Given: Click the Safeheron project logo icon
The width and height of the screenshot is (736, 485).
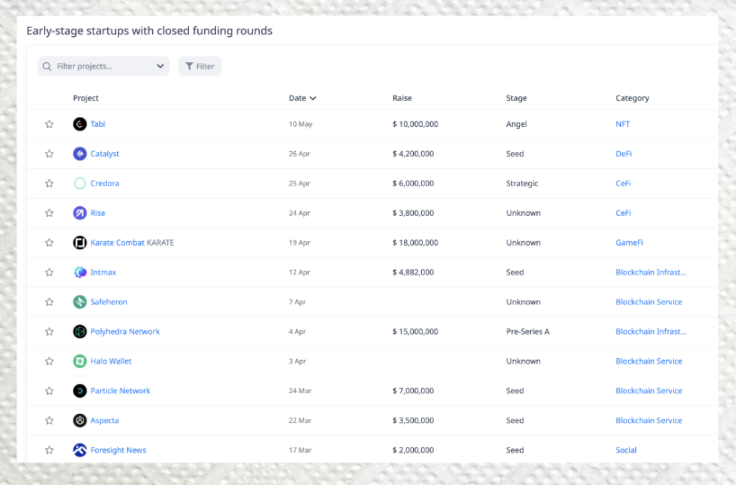Looking at the screenshot, I should [x=80, y=302].
